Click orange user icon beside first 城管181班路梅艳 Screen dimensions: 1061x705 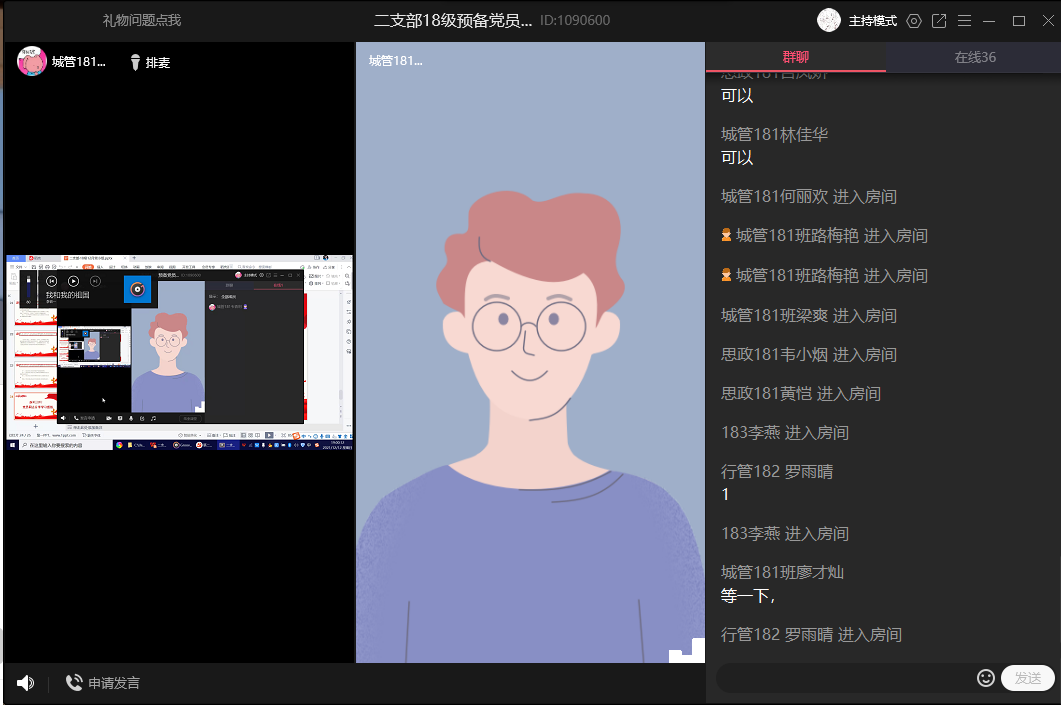[726, 236]
